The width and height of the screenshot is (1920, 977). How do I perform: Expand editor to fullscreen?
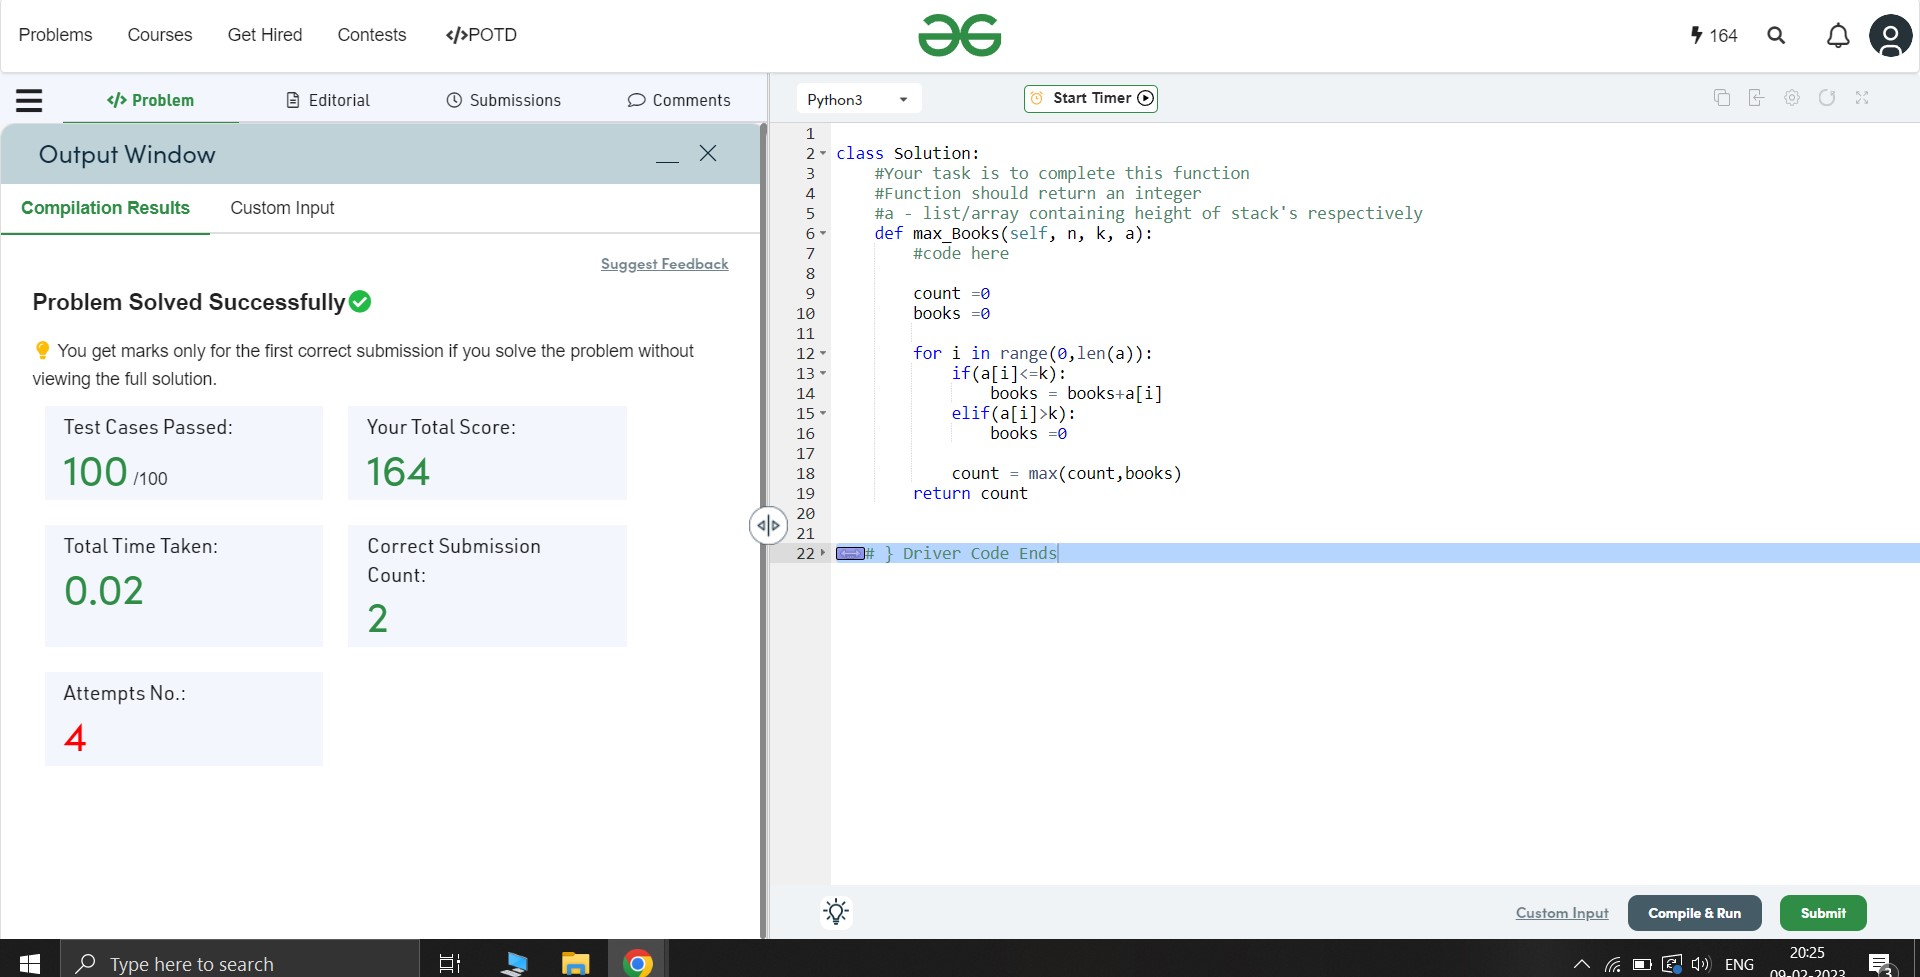click(x=1862, y=98)
